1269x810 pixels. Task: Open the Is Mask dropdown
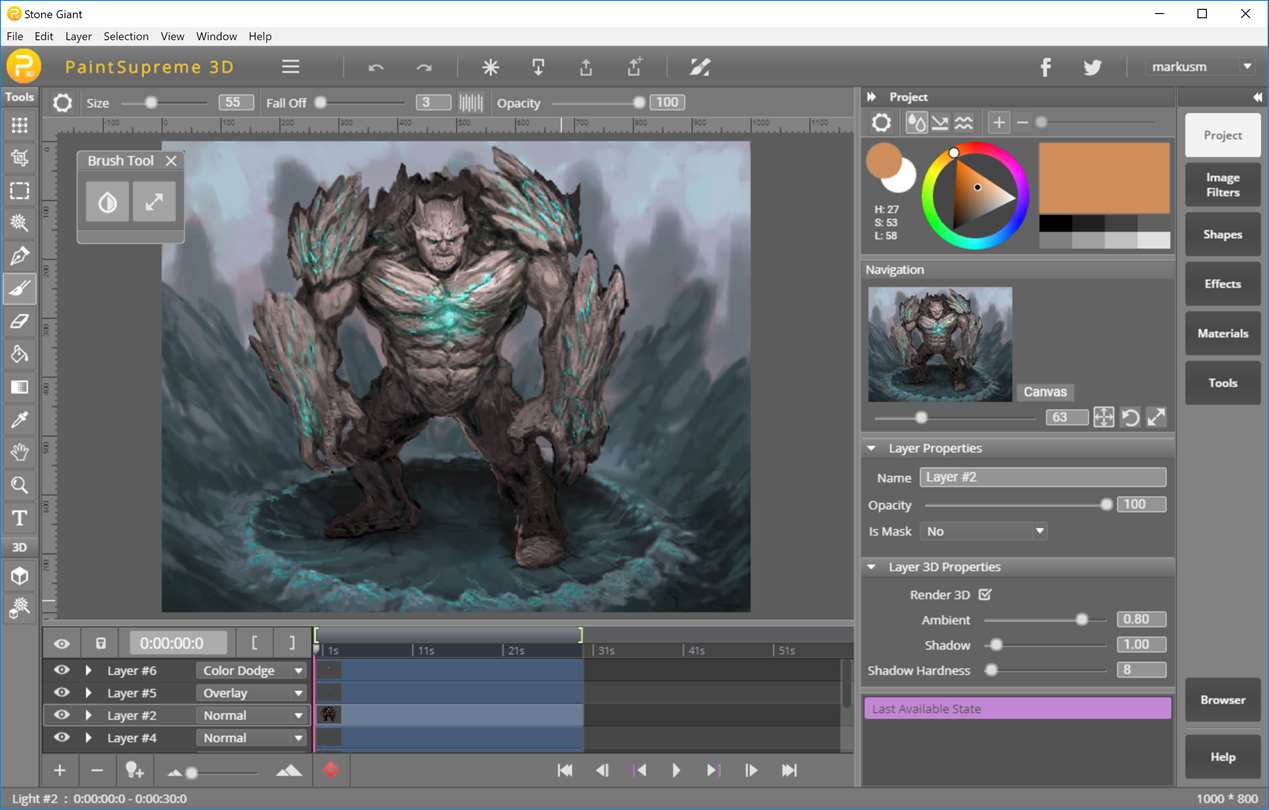[984, 531]
